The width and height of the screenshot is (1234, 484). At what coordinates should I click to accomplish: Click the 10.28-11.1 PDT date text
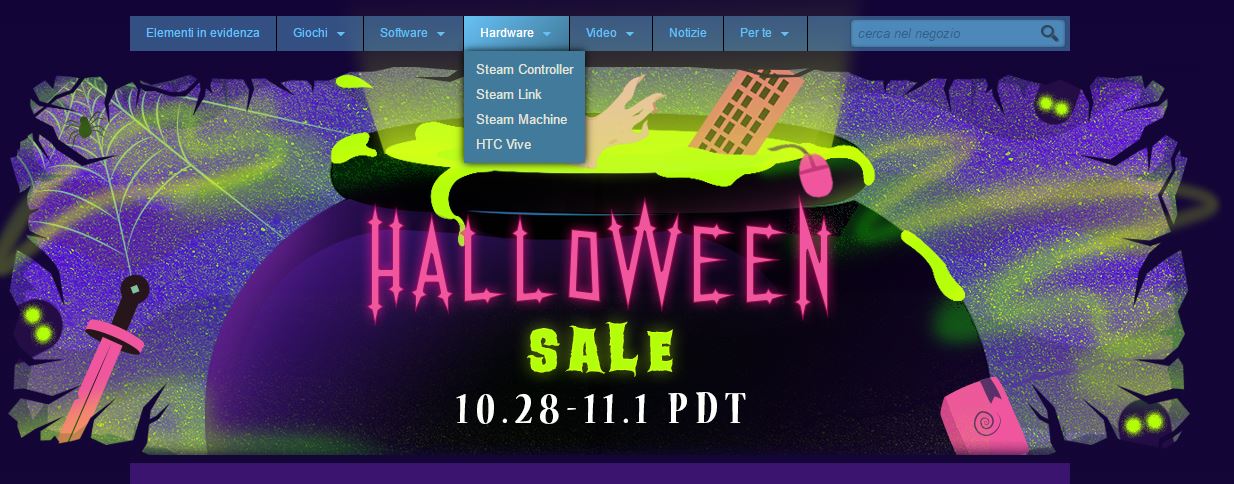[x=602, y=407]
